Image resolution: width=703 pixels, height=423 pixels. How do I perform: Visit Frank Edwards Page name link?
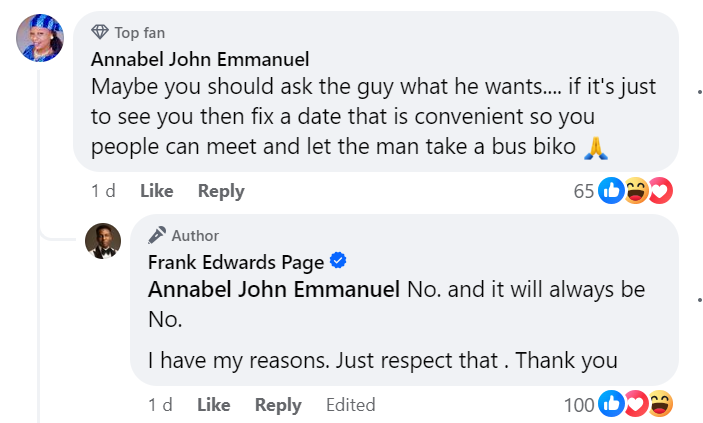pos(236,262)
